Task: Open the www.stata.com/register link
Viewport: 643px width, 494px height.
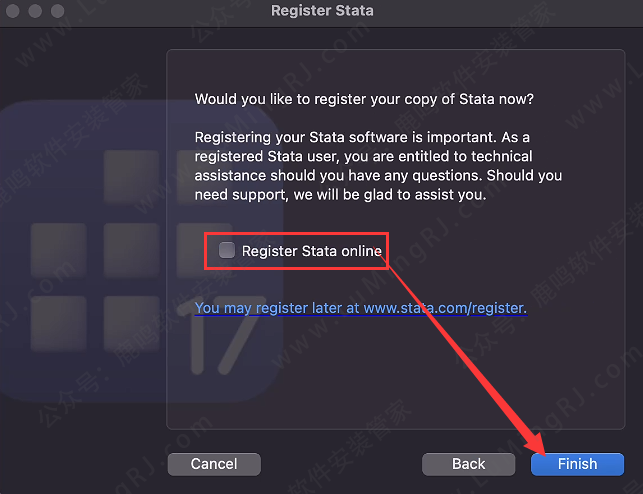Action: click(x=444, y=308)
